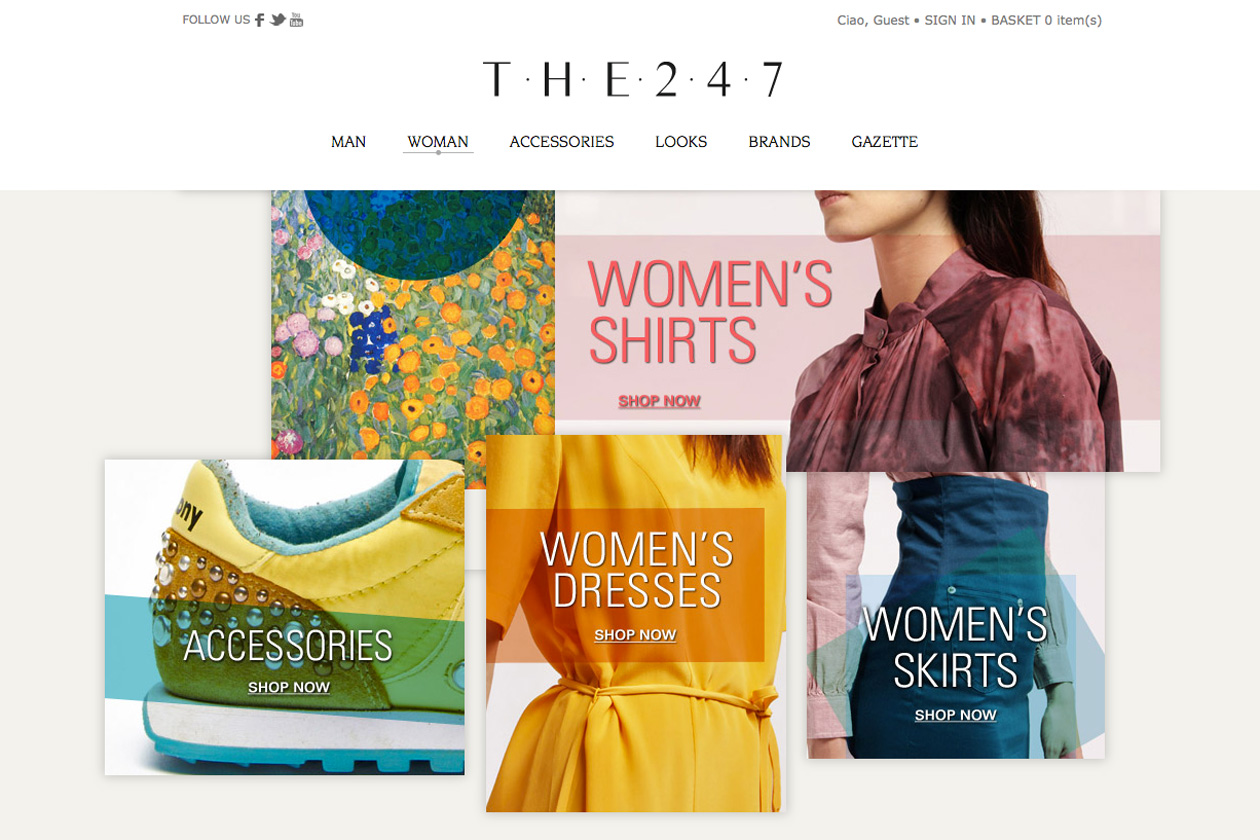Open the YouTube follow icon

296,20
